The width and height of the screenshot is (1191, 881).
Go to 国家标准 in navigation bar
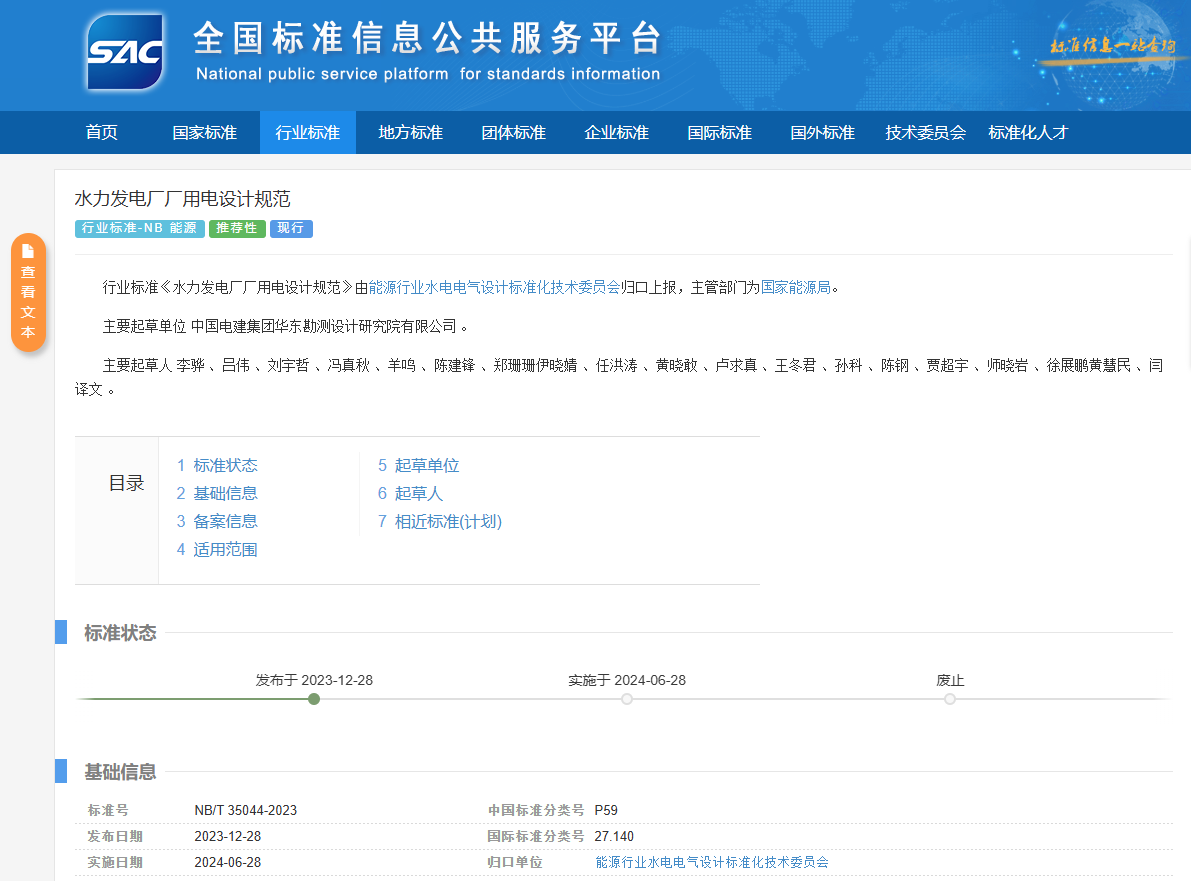pos(204,132)
